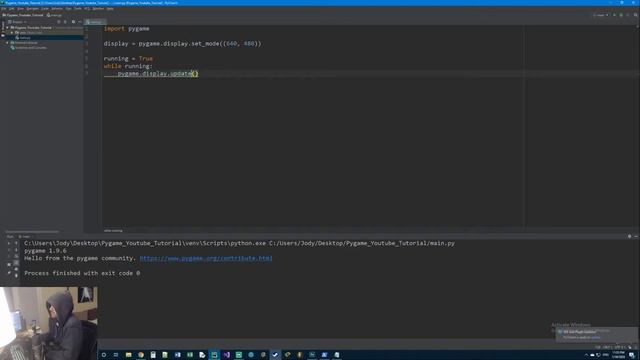Viewport: 640px width, 360px height.
Task: Click the taskbar clock
Action: coord(618,355)
